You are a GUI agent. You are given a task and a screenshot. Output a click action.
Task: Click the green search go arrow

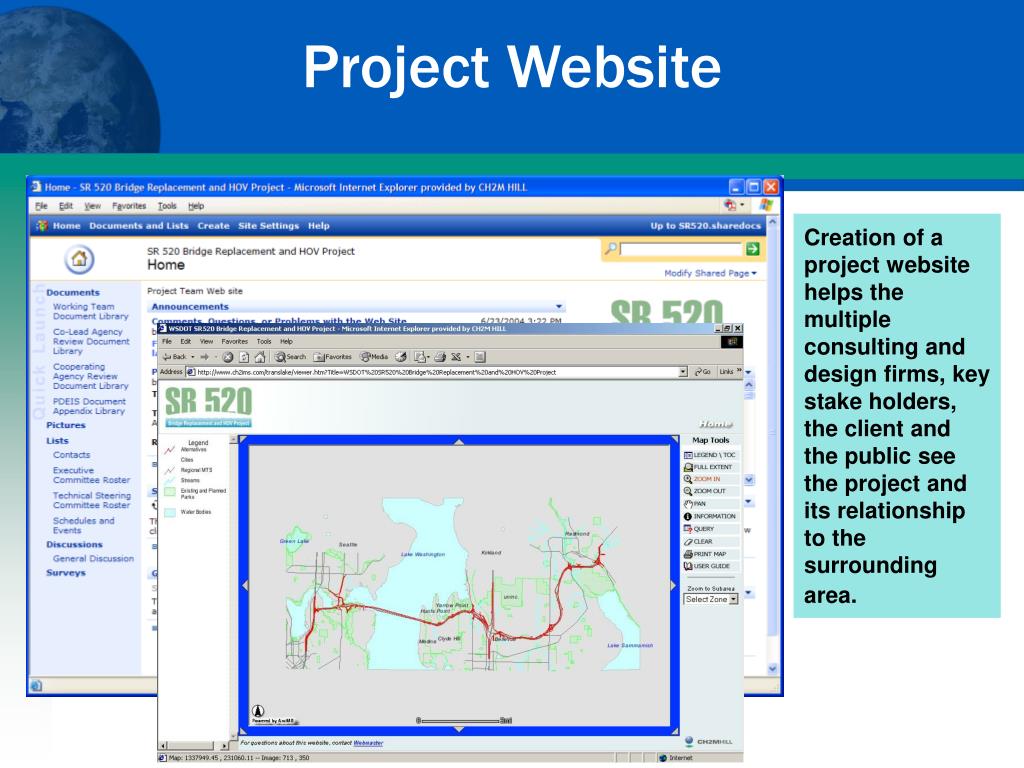click(752, 249)
